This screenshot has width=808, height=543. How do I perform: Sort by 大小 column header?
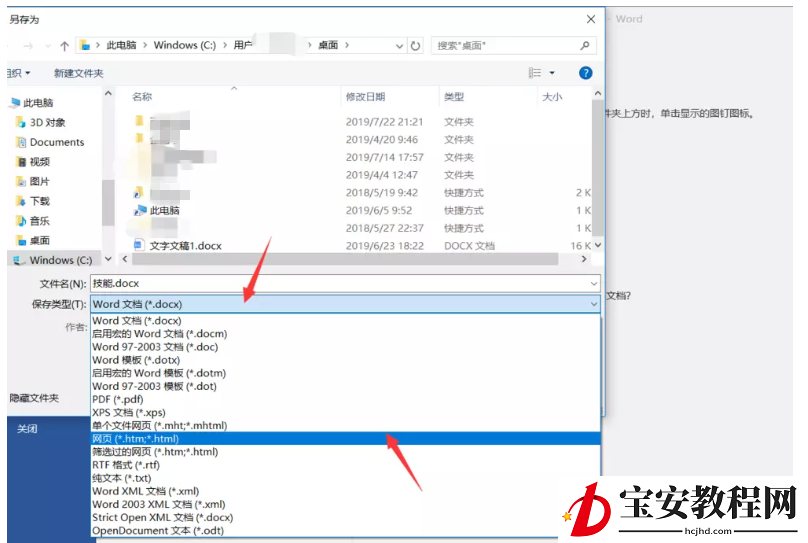pos(552,96)
